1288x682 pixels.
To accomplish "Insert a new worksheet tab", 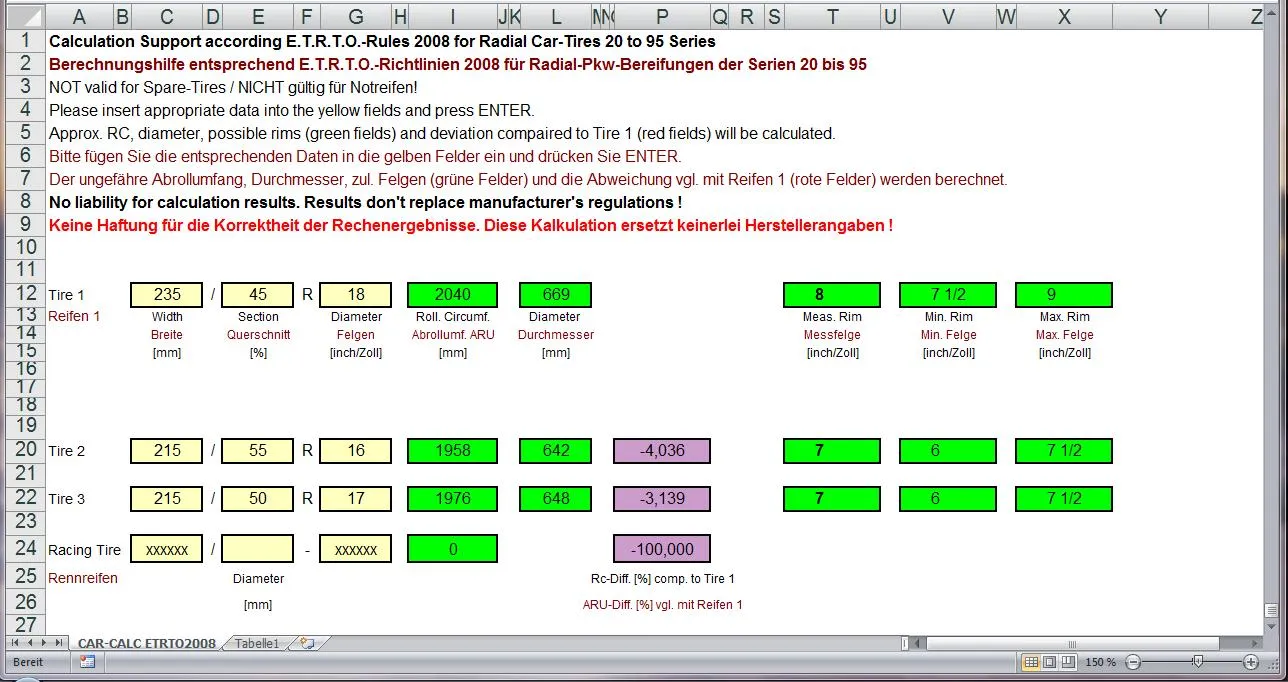I will (x=307, y=643).
